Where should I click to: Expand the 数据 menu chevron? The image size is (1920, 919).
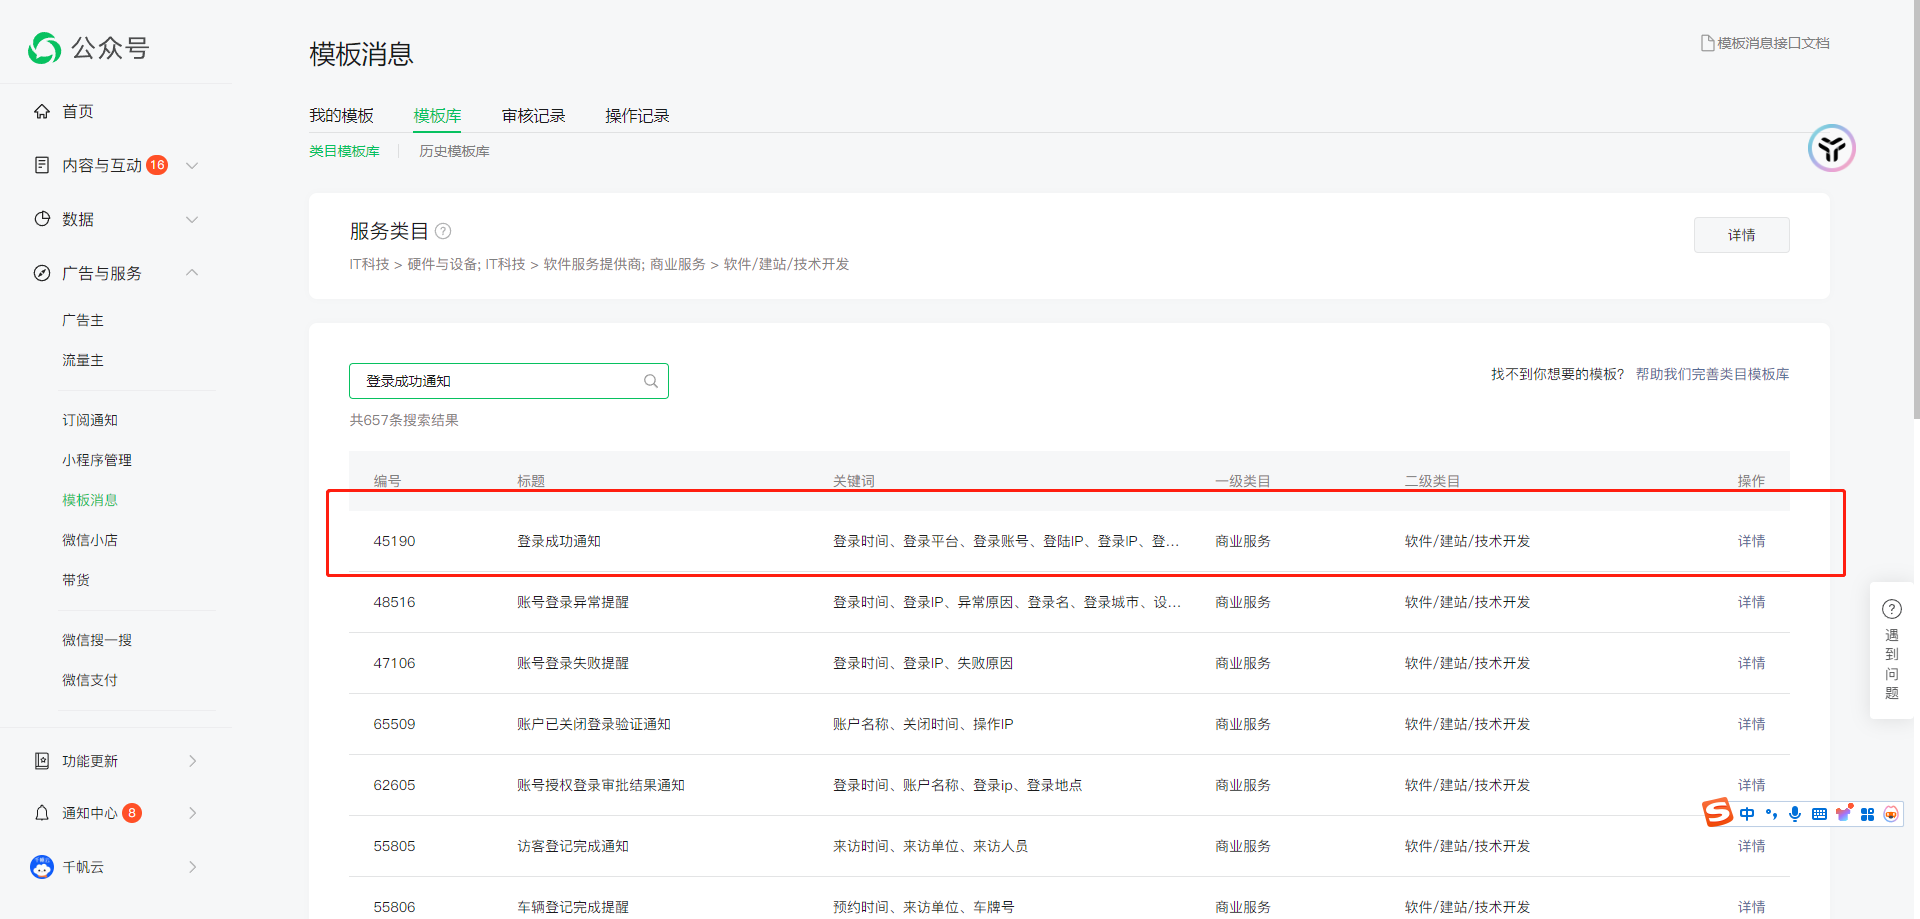tap(192, 219)
